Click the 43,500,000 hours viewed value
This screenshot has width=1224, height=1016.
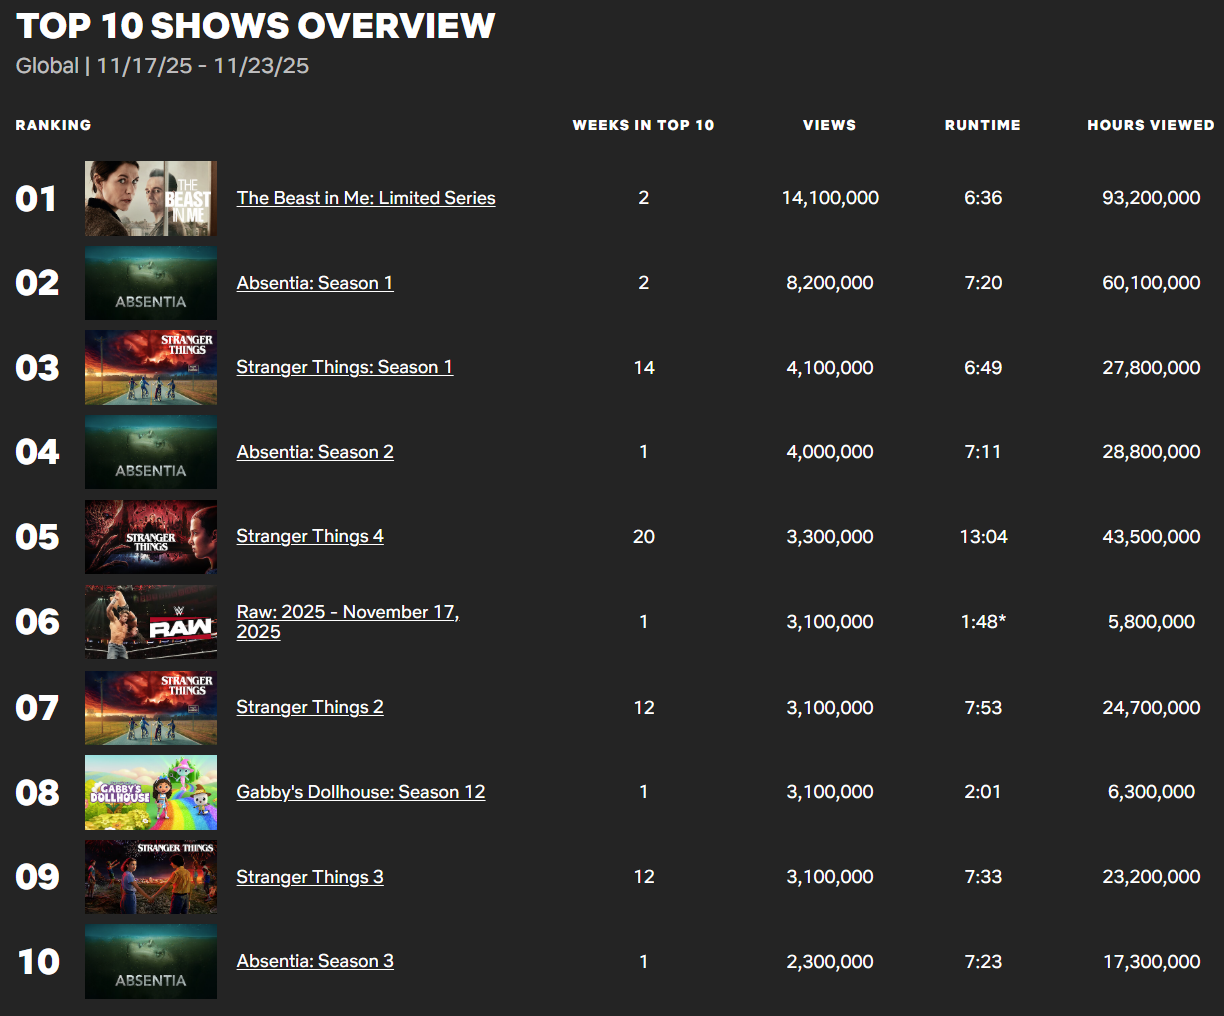pos(1151,536)
